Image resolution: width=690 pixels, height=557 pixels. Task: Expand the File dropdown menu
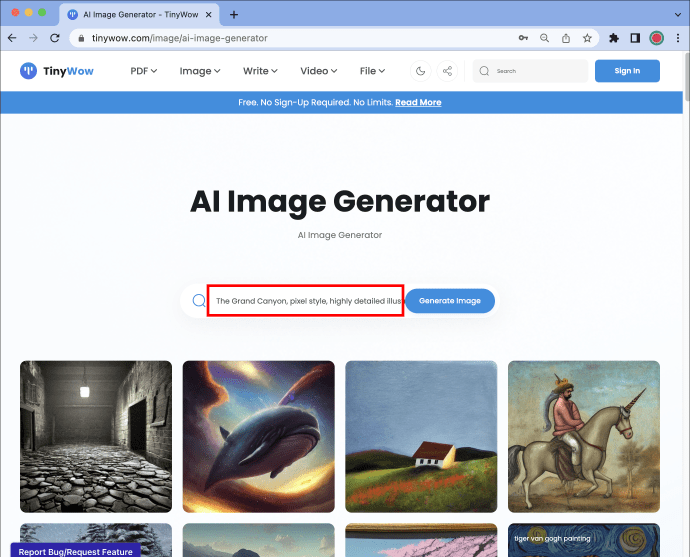pyautogui.click(x=372, y=71)
